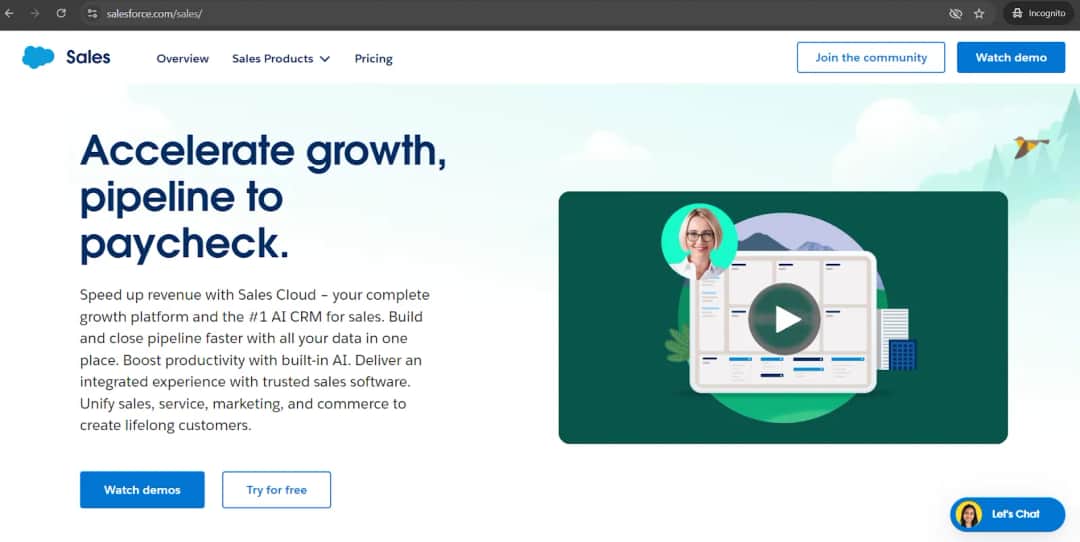The image size is (1080, 542).
Task: Reload the page with the refresh icon
Action: (x=61, y=13)
